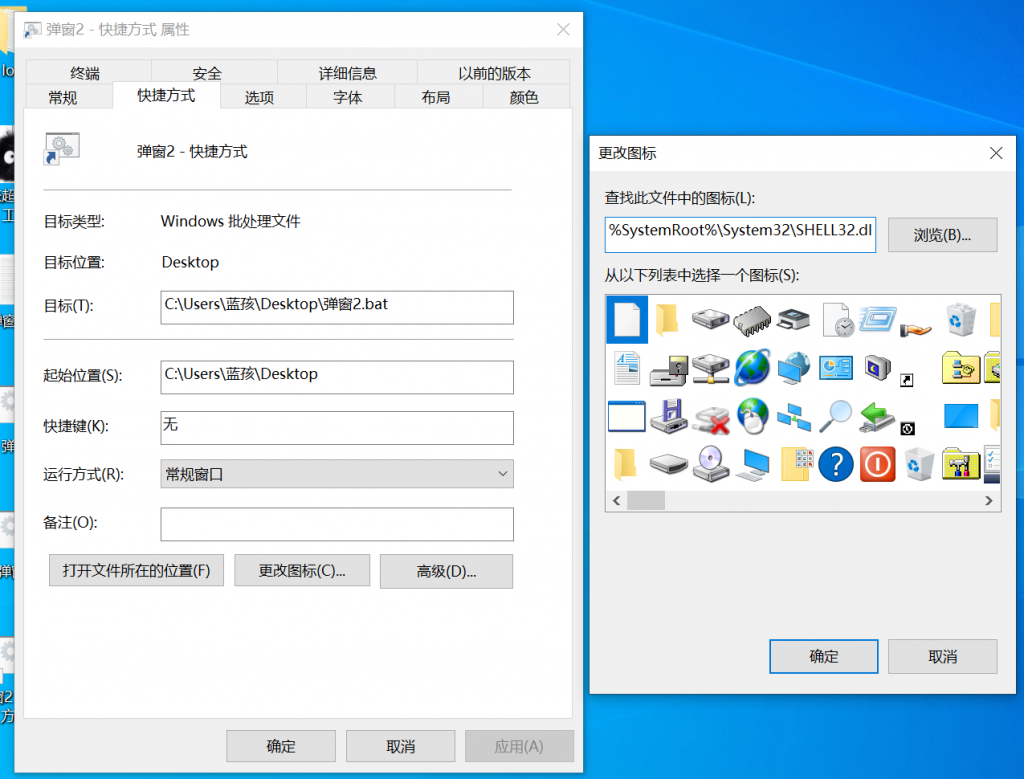This screenshot has height=779, width=1024.
Task: Choose the CD drive disc icon
Action: [711, 464]
